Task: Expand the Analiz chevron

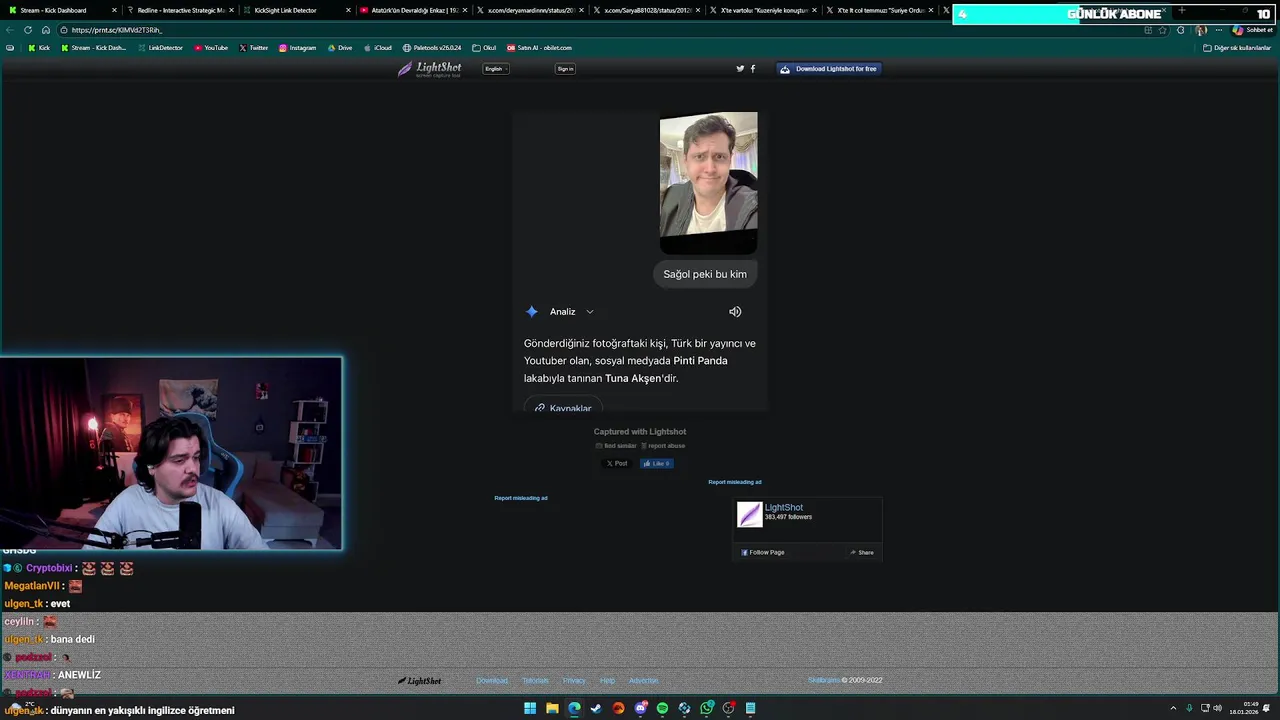Action: tap(590, 312)
